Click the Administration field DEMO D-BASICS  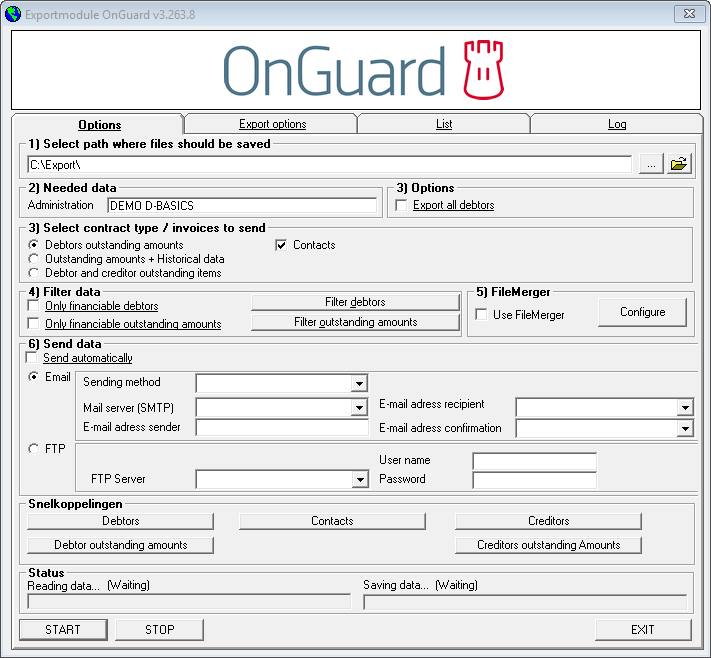(x=242, y=205)
